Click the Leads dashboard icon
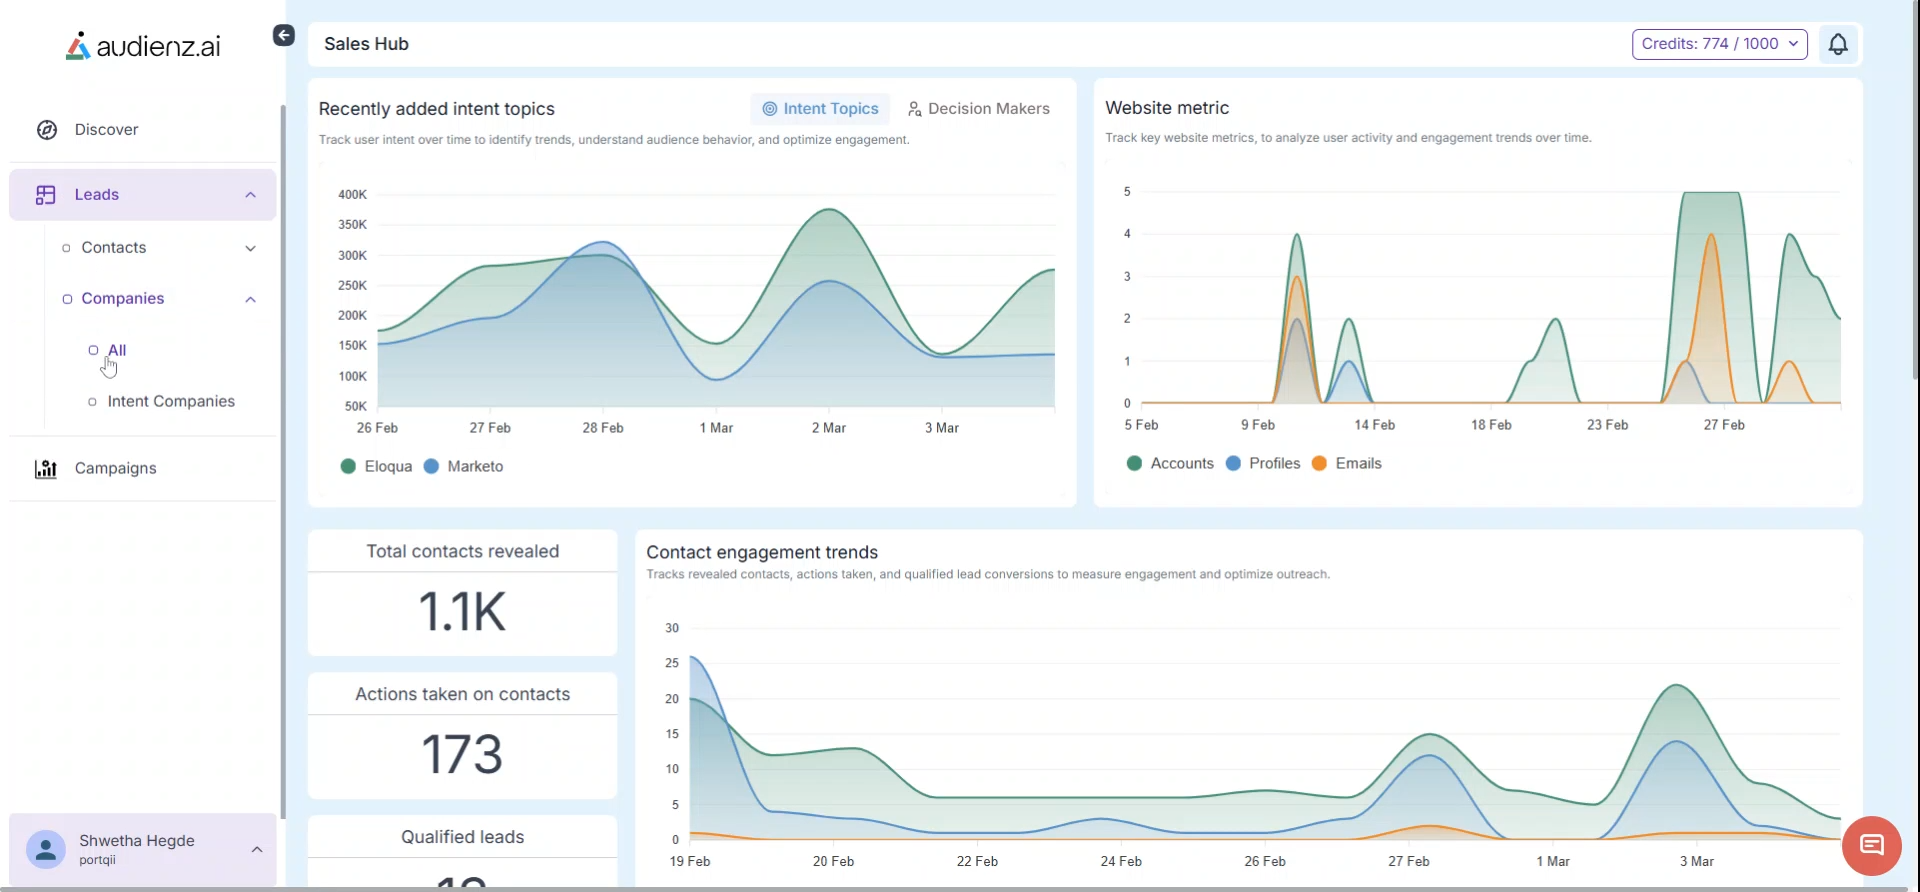Image resolution: width=1920 pixels, height=892 pixels. 46,195
